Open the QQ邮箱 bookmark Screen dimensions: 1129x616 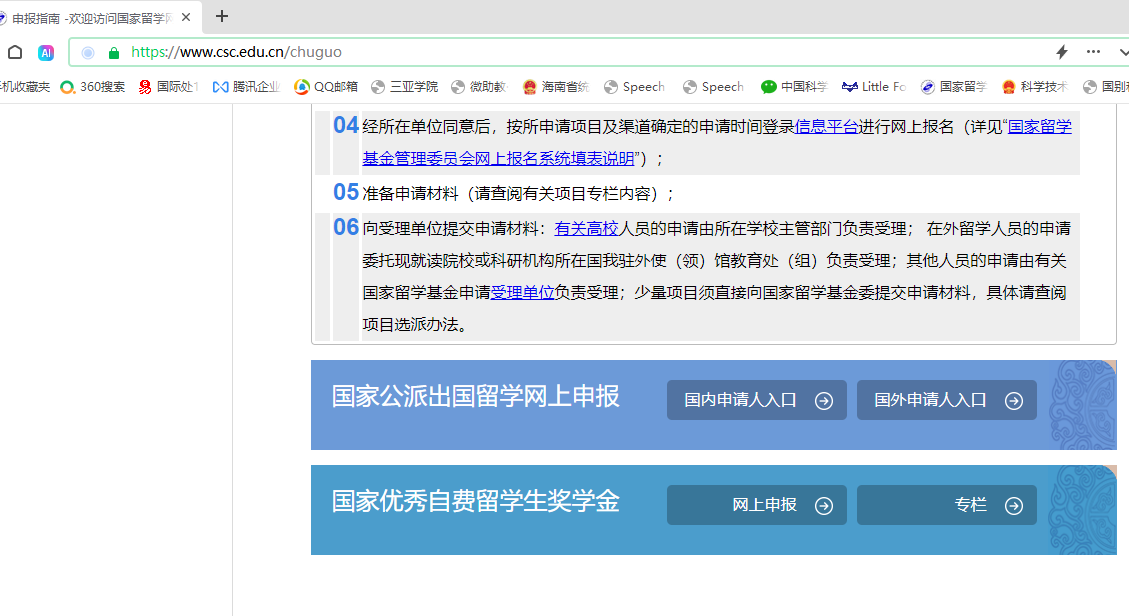(326, 87)
